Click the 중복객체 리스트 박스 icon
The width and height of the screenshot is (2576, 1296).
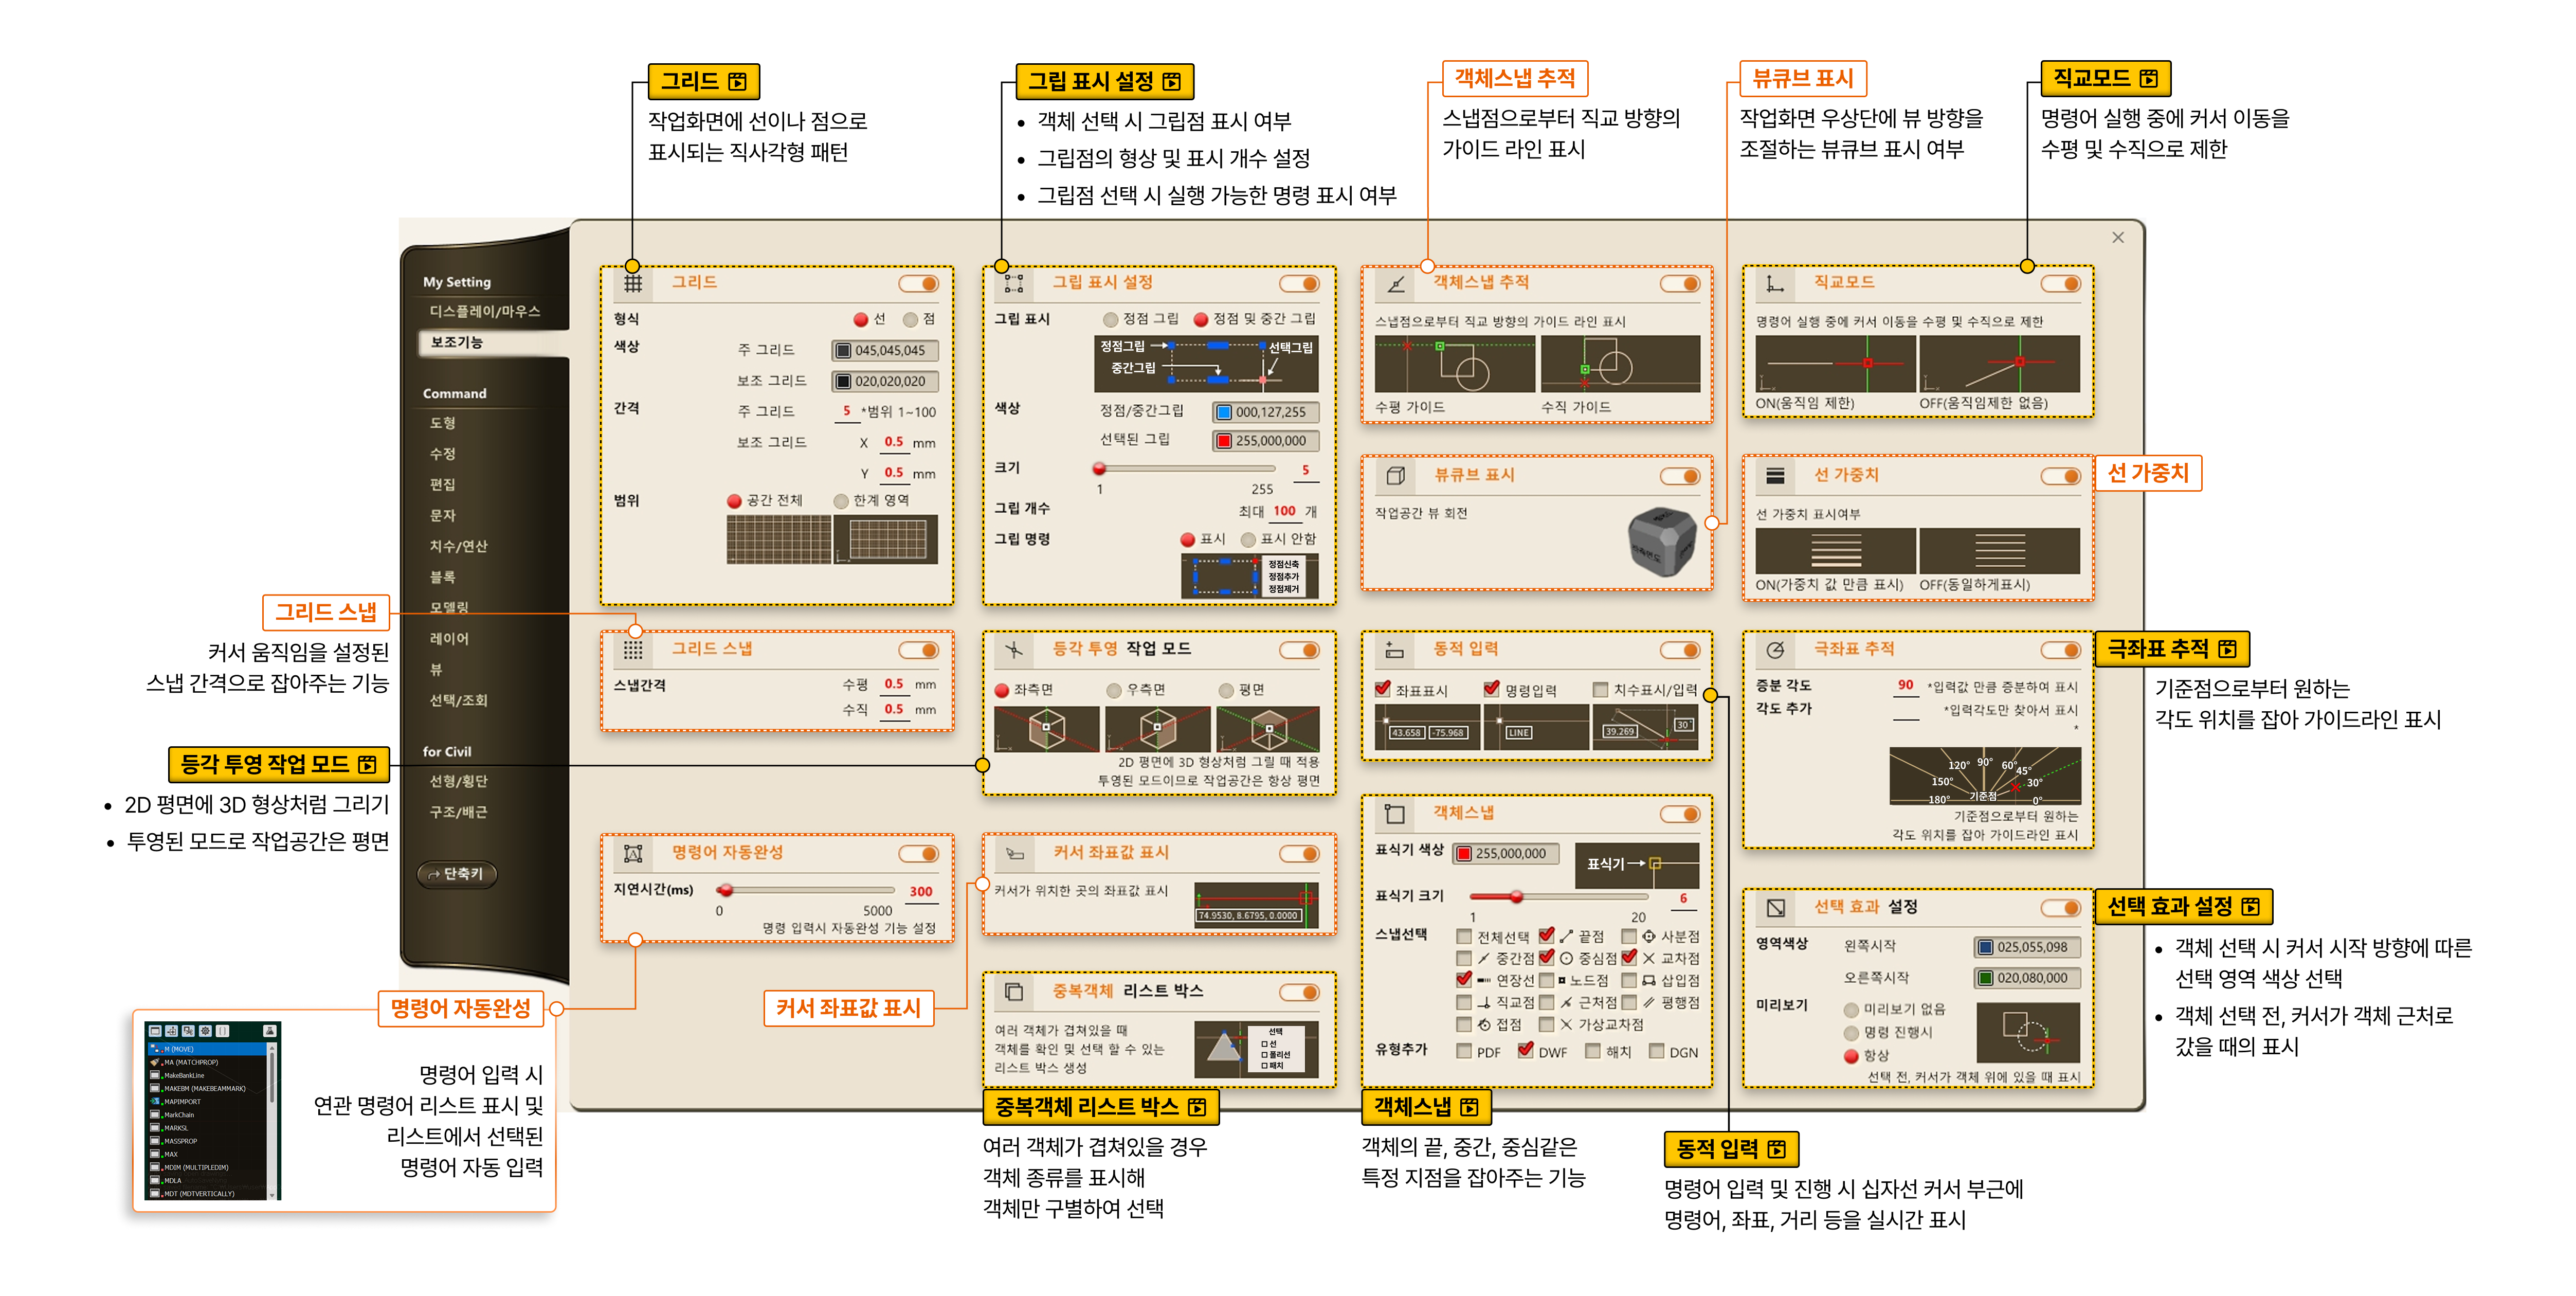tap(1013, 992)
